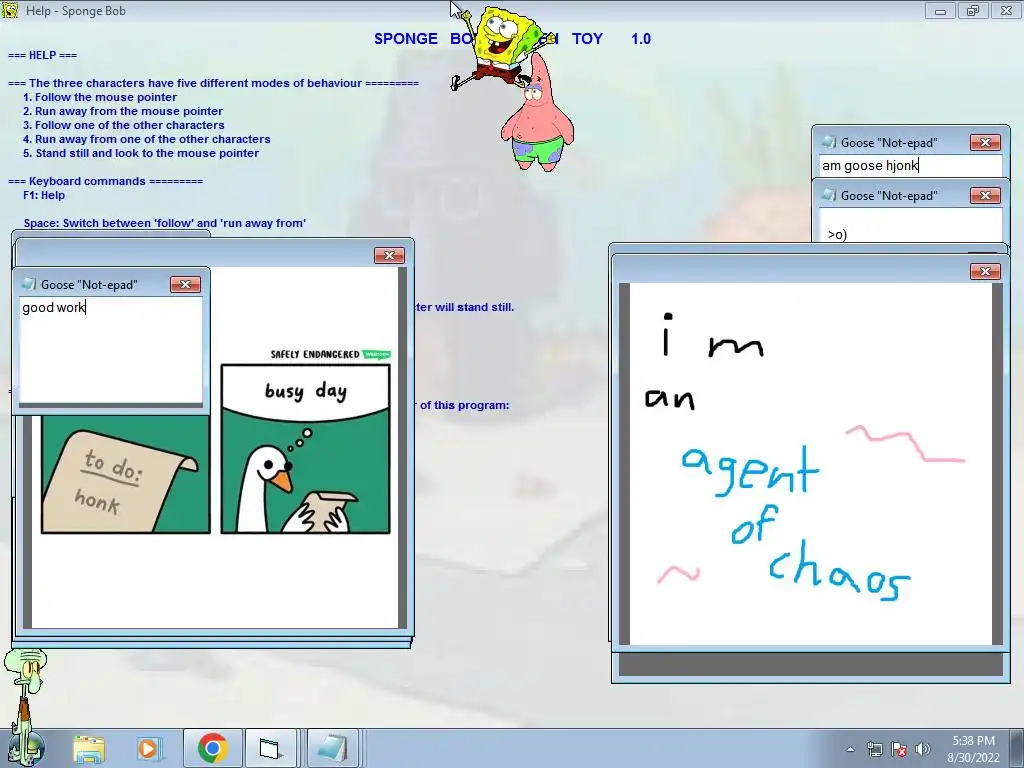Close the 'busy day' goose comic window

tap(389, 255)
